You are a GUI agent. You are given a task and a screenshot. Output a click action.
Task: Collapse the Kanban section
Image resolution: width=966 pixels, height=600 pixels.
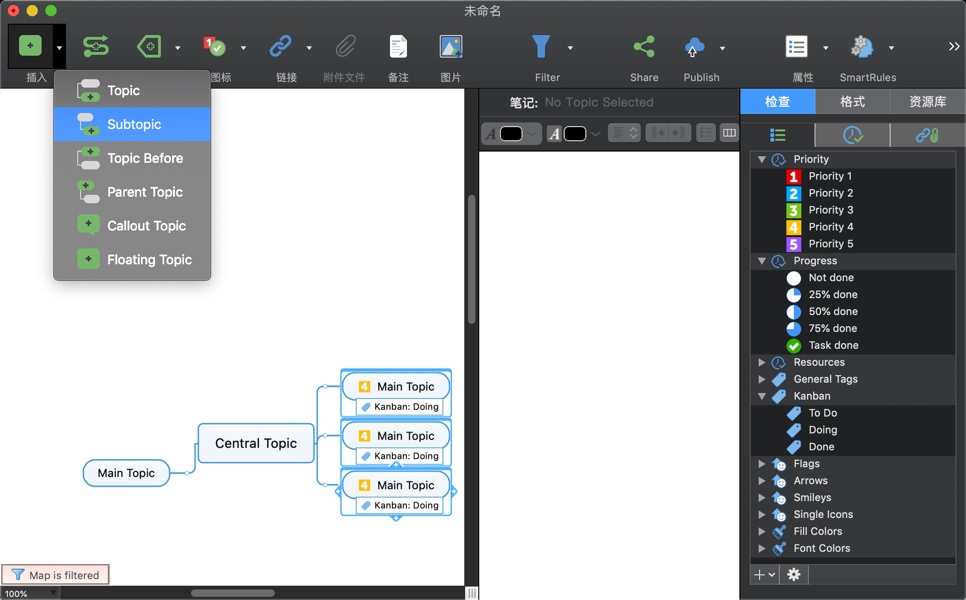click(762, 396)
